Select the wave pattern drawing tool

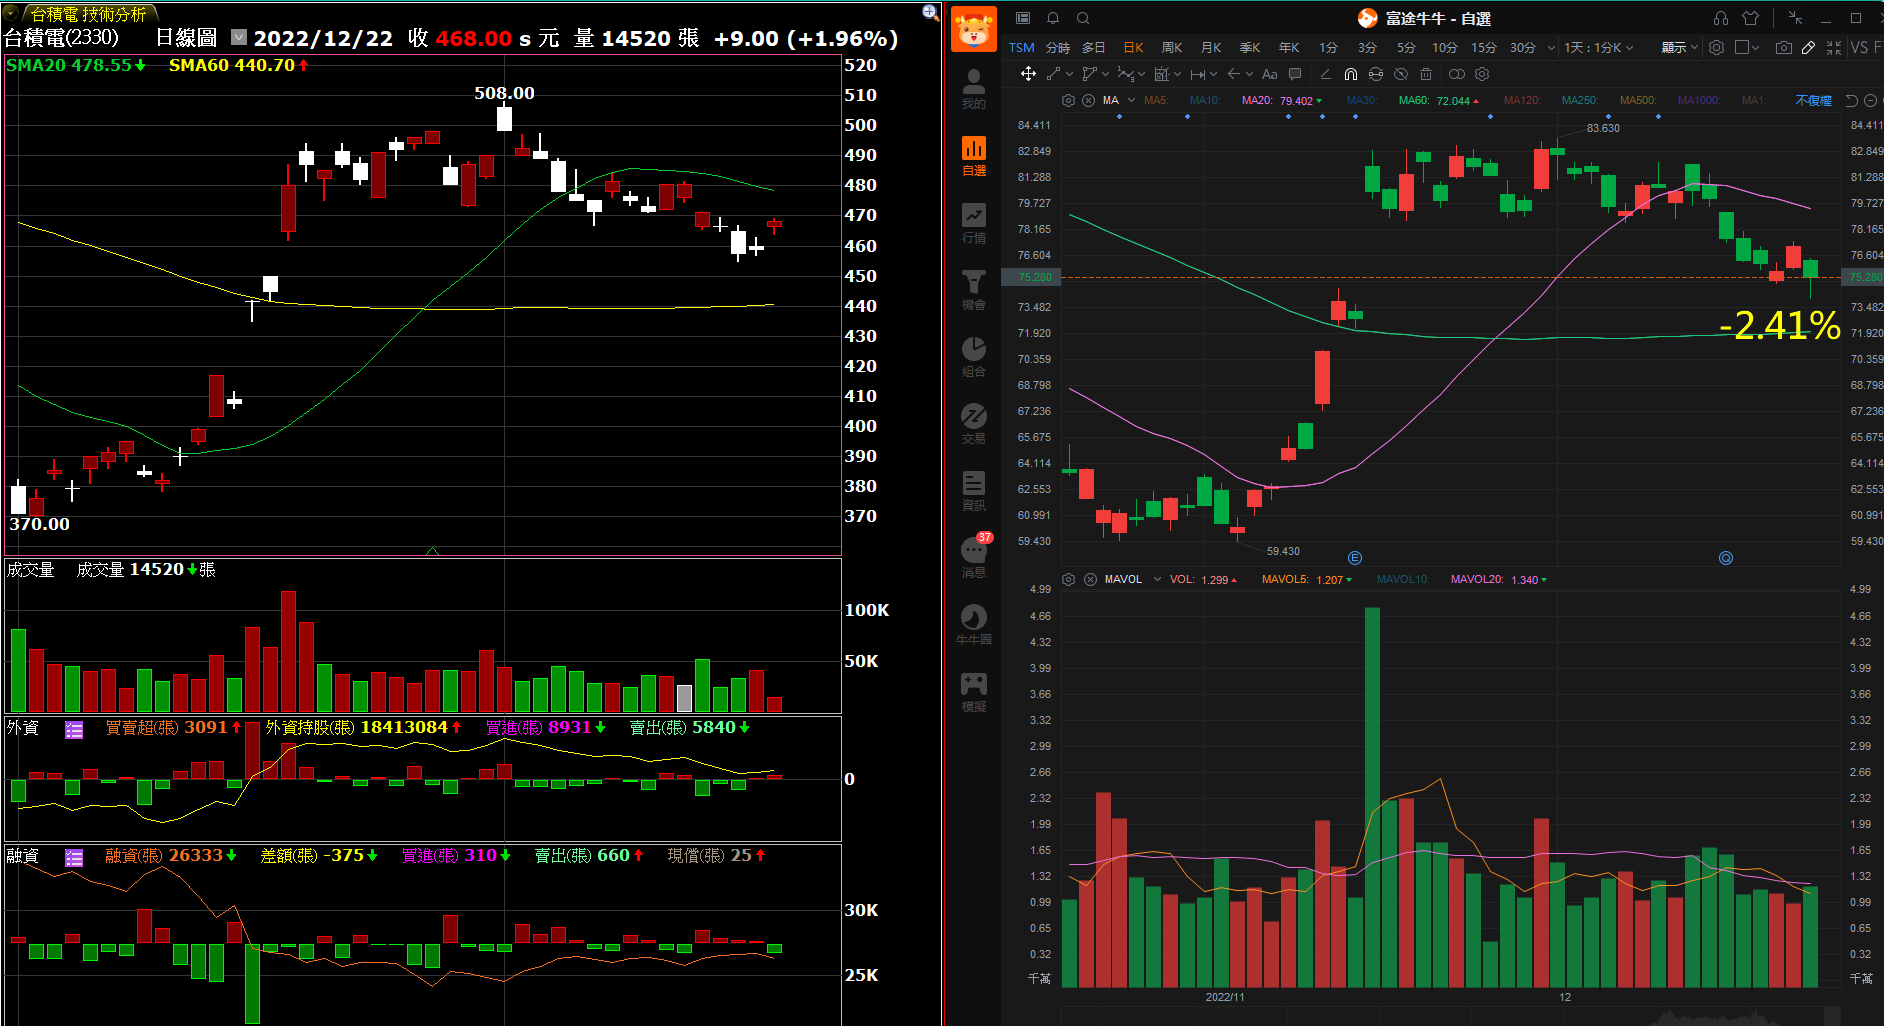click(1125, 74)
